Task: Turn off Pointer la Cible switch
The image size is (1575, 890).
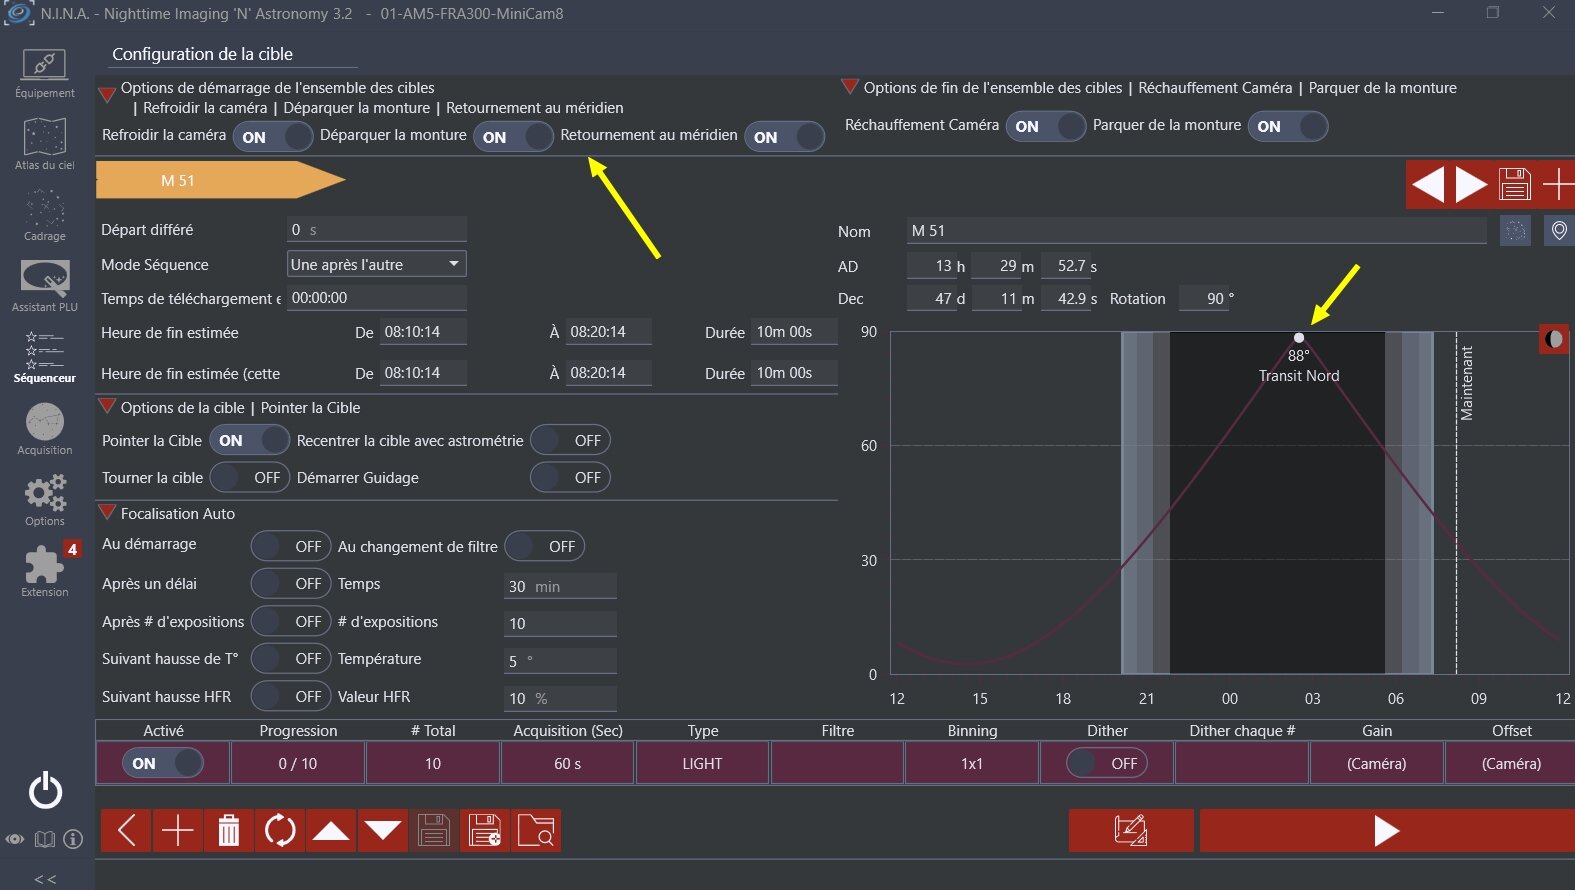Action: click(x=250, y=440)
